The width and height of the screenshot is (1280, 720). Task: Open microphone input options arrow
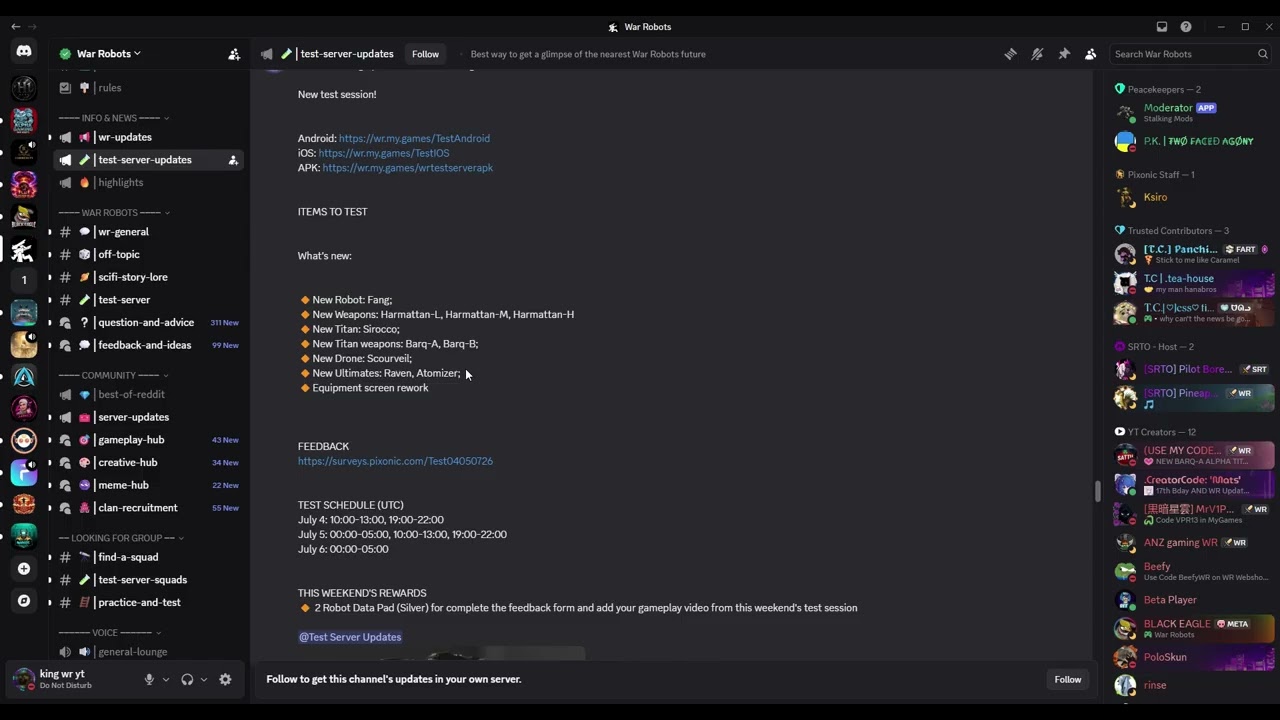pyautogui.click(x=166, y=679)
